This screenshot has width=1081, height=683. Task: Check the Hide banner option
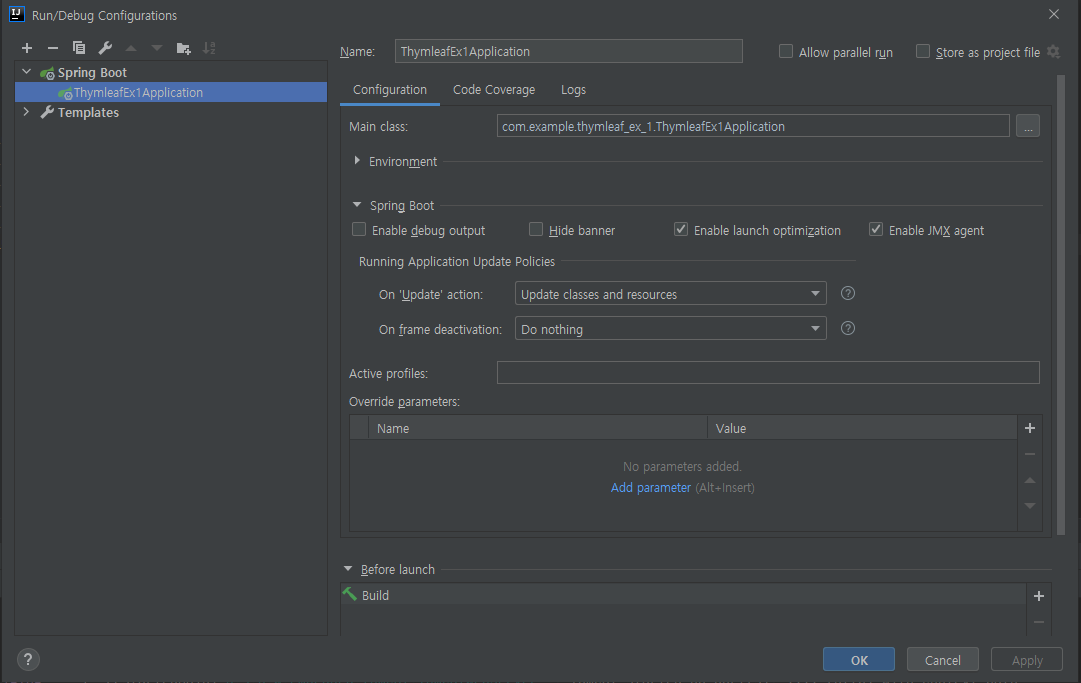(536, 230)
